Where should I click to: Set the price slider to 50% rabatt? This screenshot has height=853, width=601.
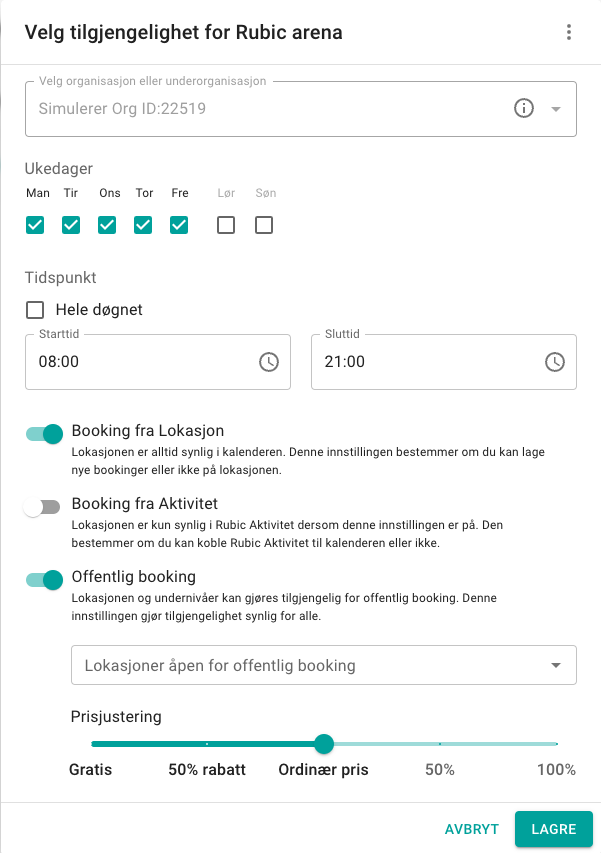[x=207, y=744]
